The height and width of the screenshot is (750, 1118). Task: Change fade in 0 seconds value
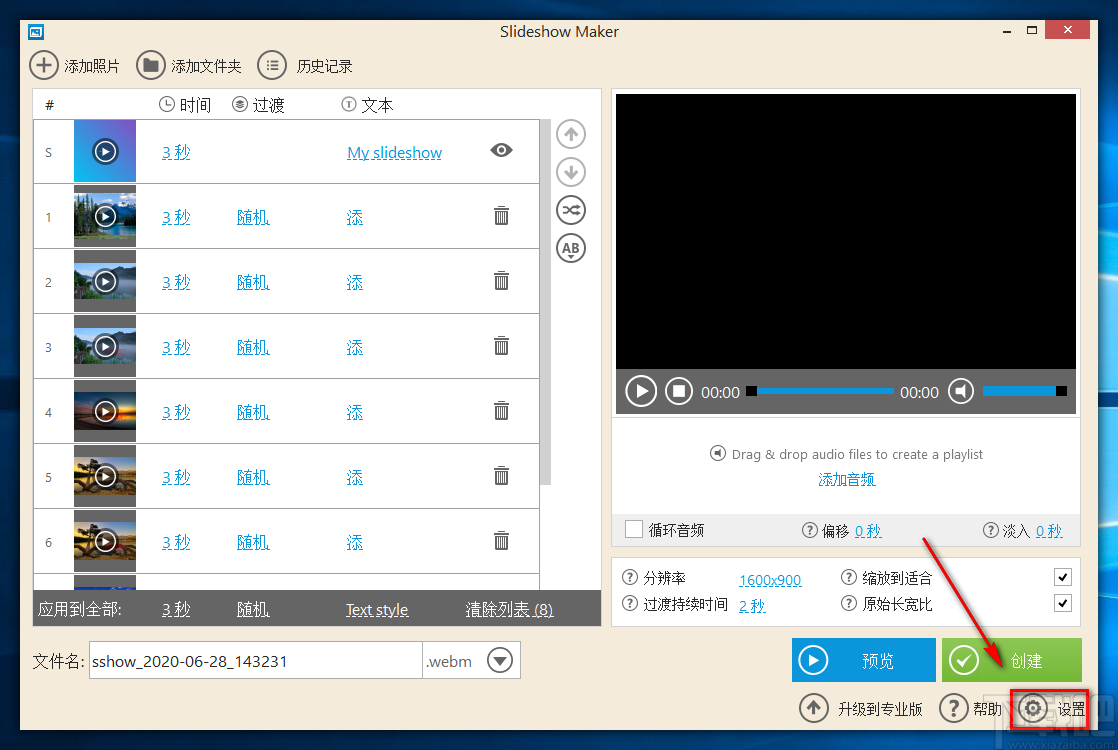click(x=1049, y=530)
